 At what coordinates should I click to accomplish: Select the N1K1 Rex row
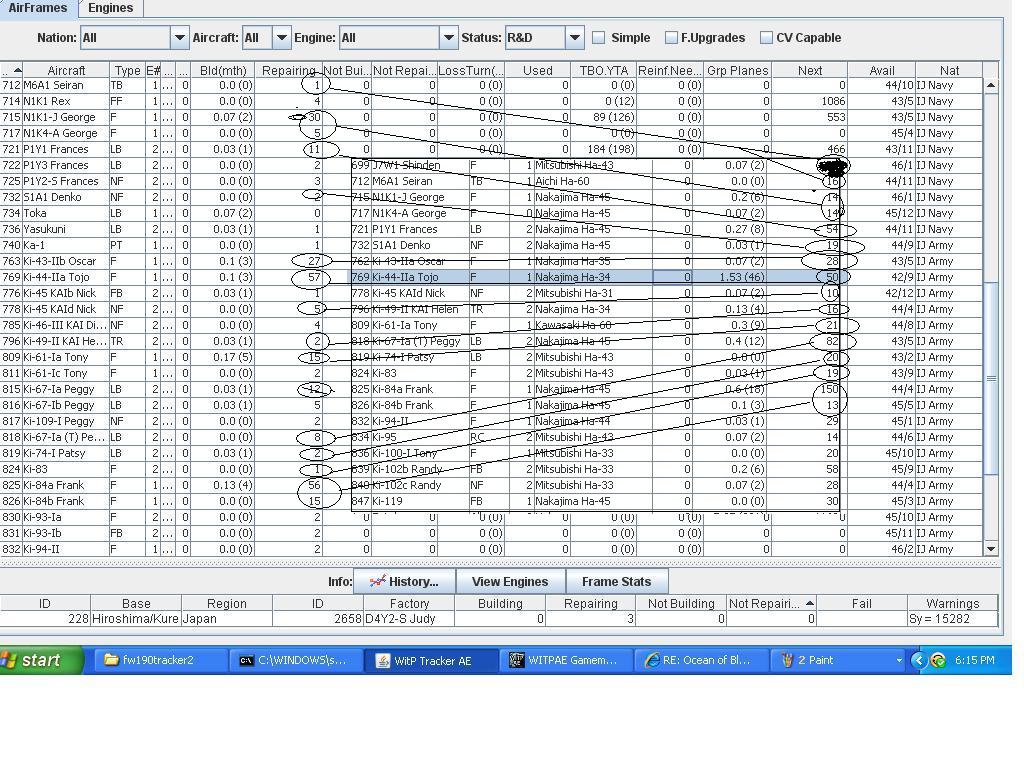[x=491, y=101]
